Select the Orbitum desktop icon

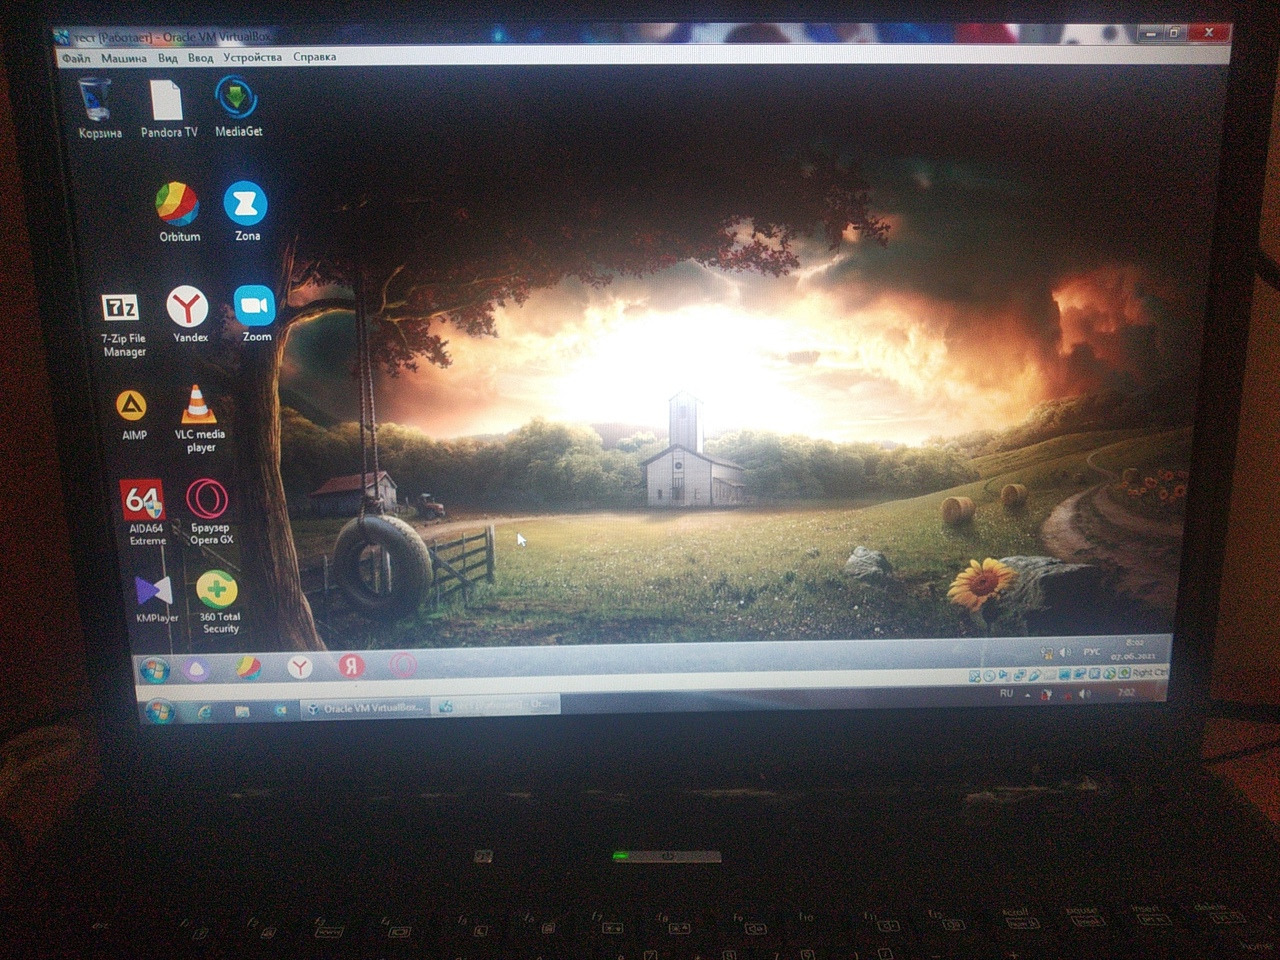click(179, 211)
